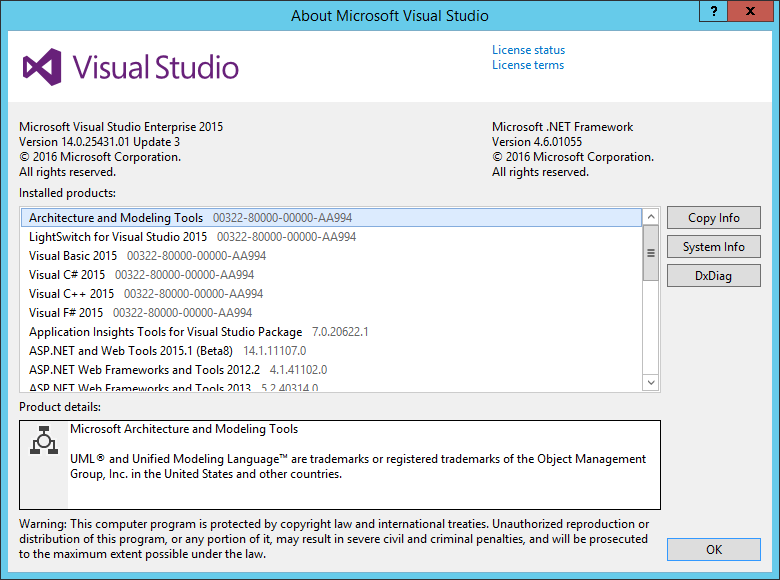Screen dimensions: 780x580
Task: Select Visual Basic 2015 in the list
Action: click(331, 256)
